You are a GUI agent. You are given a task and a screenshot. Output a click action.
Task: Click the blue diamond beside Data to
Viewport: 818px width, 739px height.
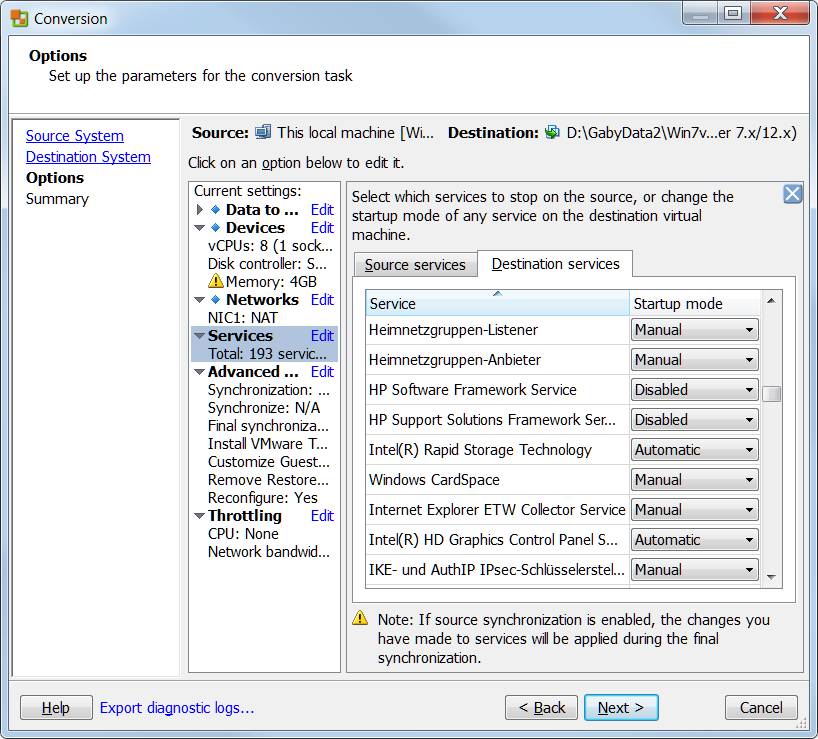click(215, 210)
